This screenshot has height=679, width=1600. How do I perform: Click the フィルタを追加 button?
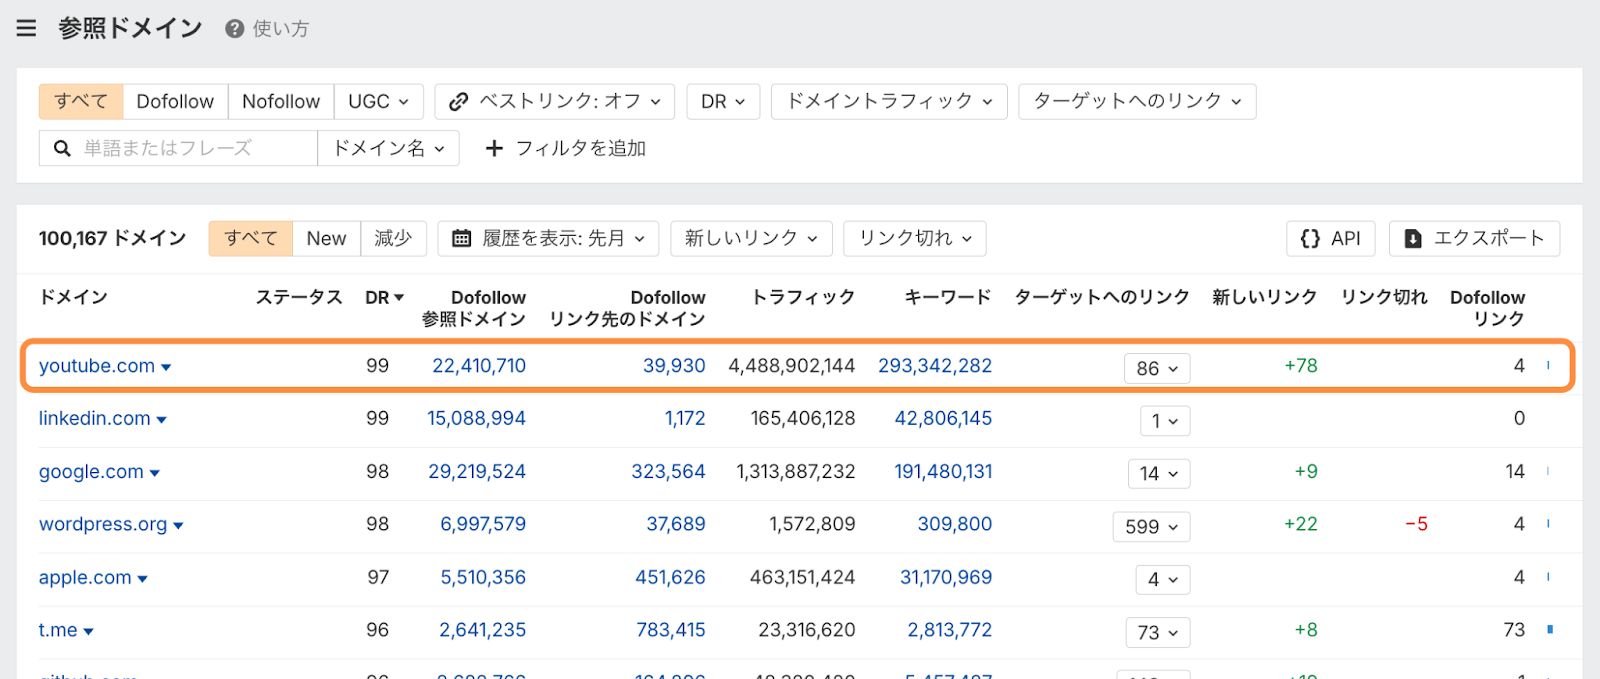point(566,148)
